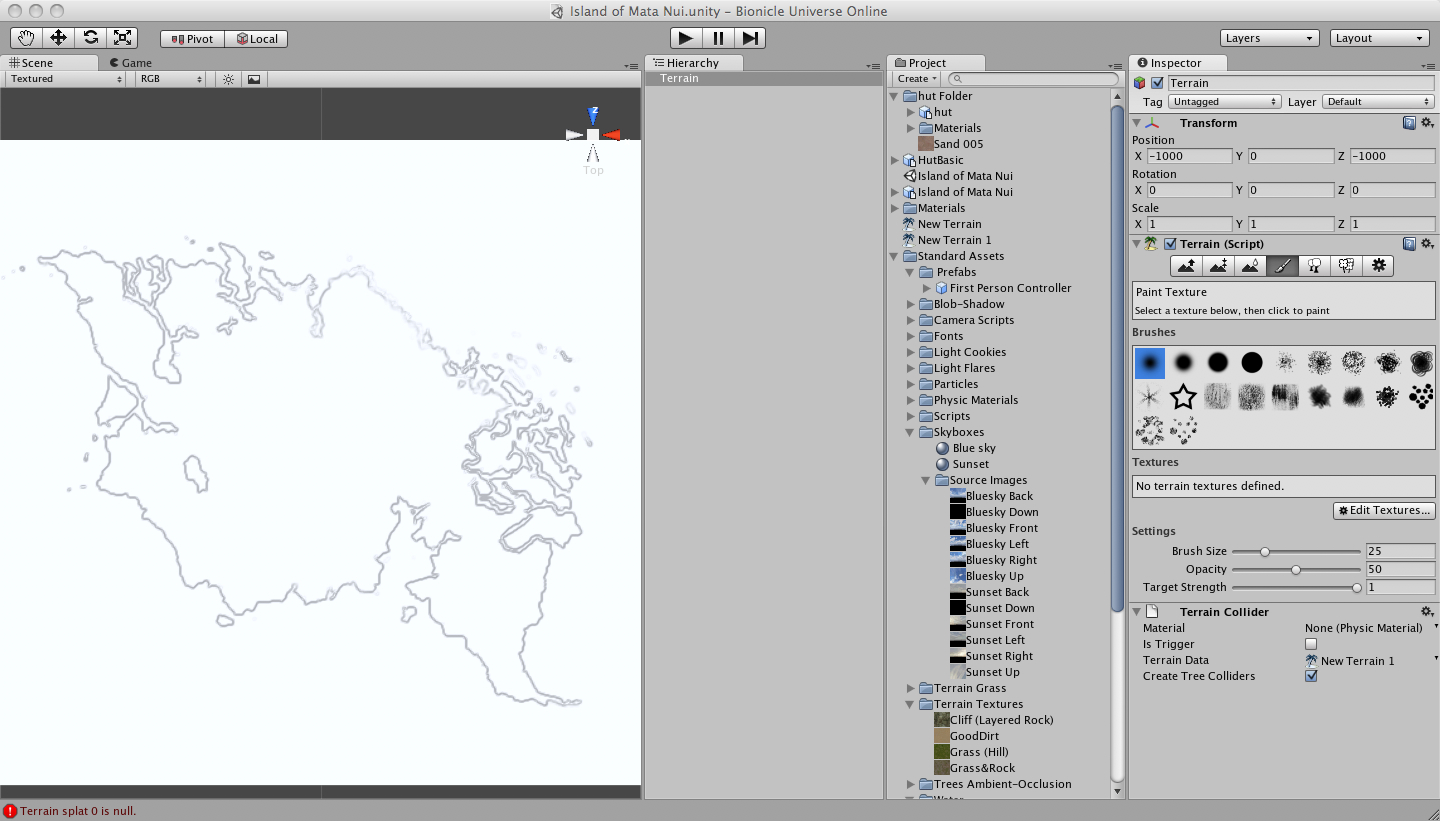Click the Edit Textures button
This screenshot has height=821, width=1440.
1384,511
